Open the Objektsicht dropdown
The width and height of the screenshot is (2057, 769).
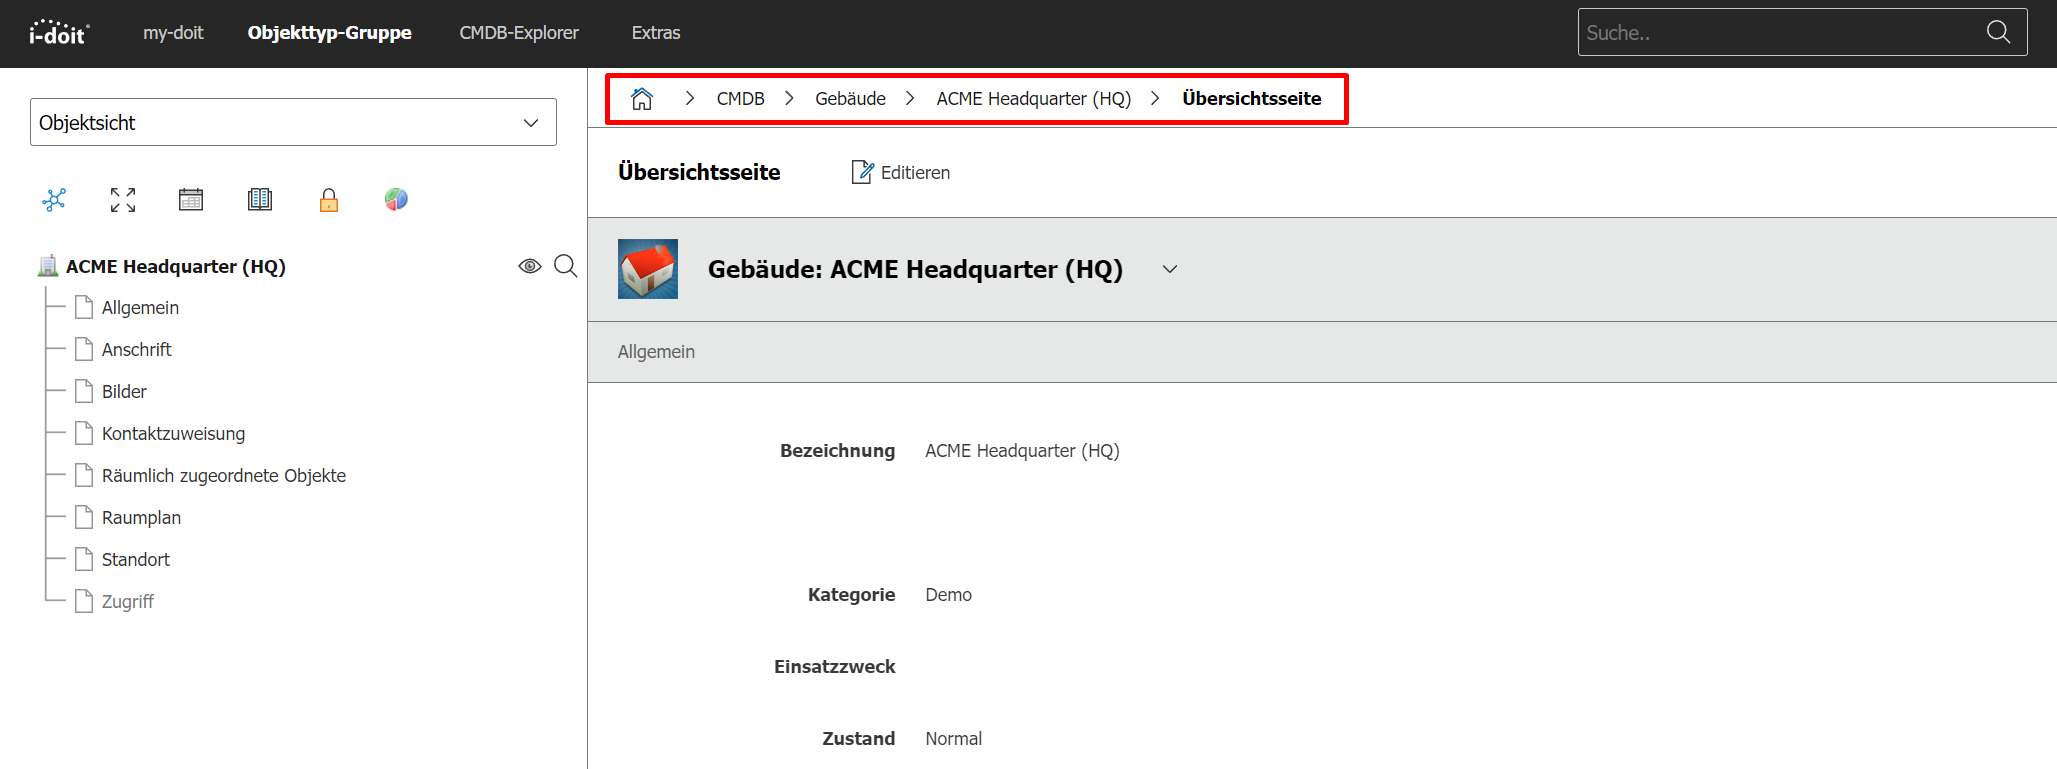[x=293, y=122]
